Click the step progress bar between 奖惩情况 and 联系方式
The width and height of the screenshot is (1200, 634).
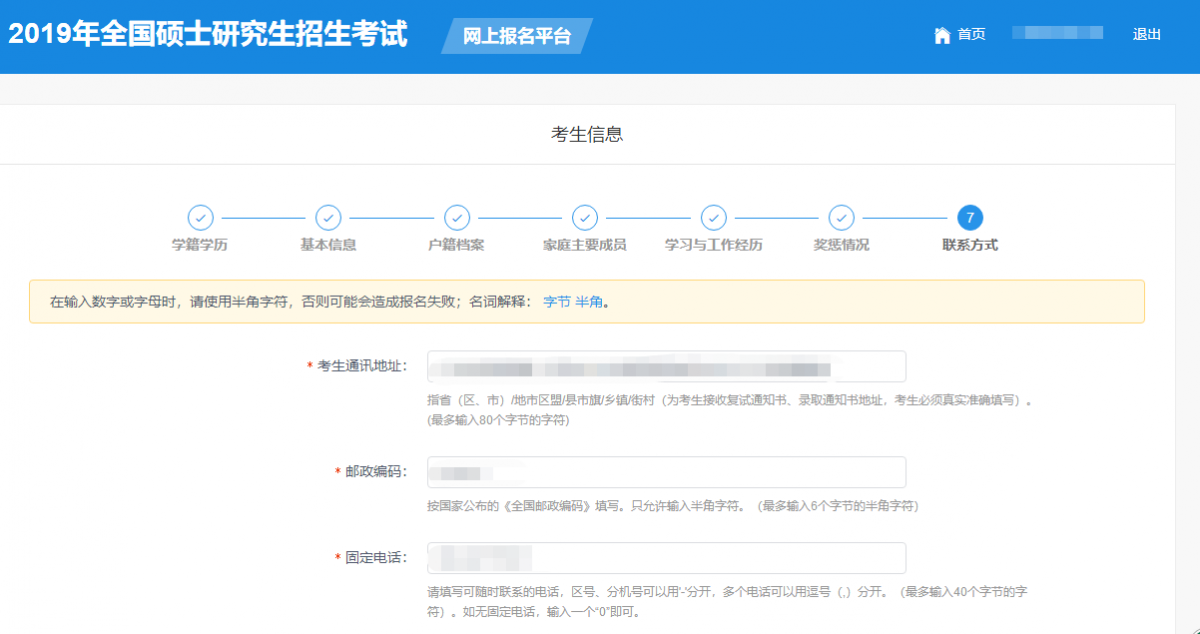tap(905, 217)
